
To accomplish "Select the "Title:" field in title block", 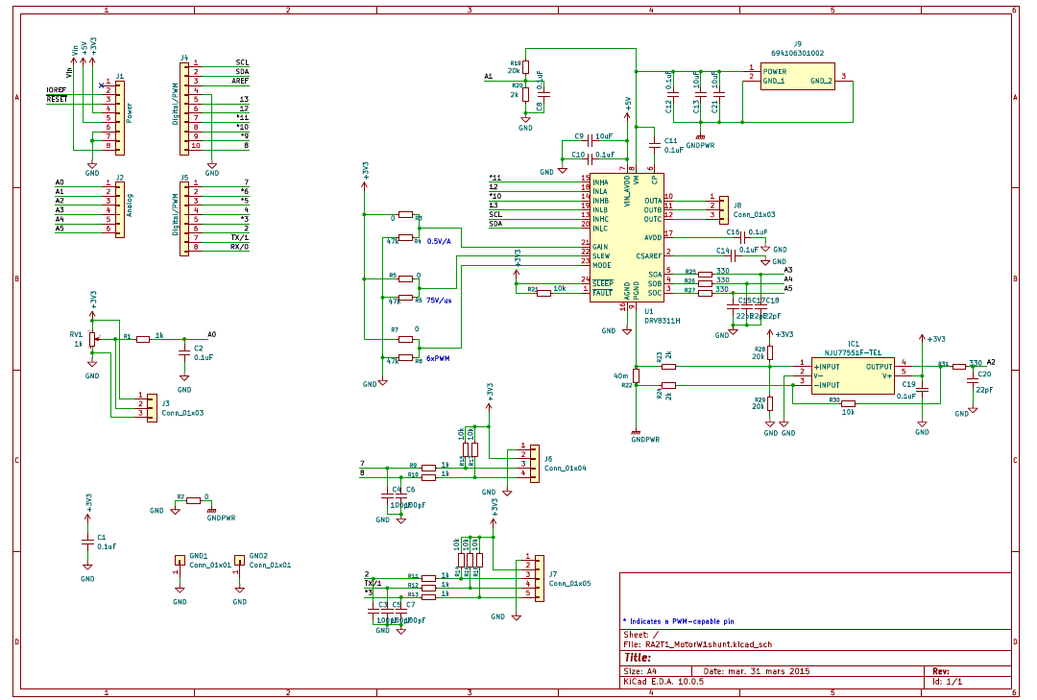I will (638, 658).
